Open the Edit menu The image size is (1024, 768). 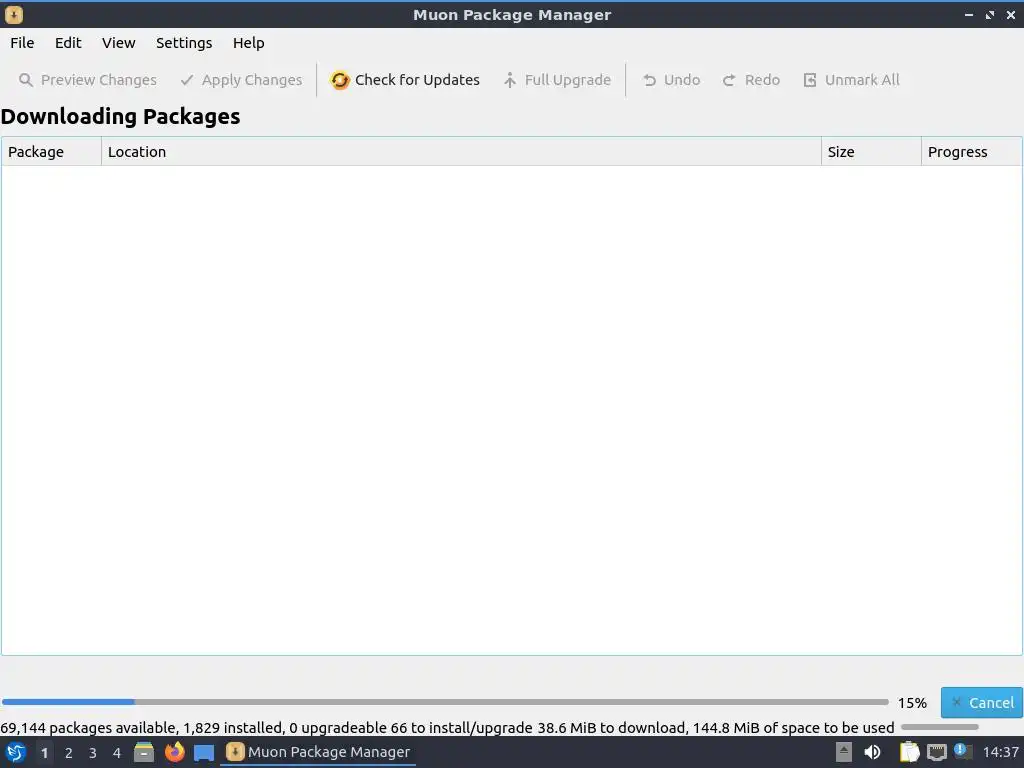pos(68,43)
